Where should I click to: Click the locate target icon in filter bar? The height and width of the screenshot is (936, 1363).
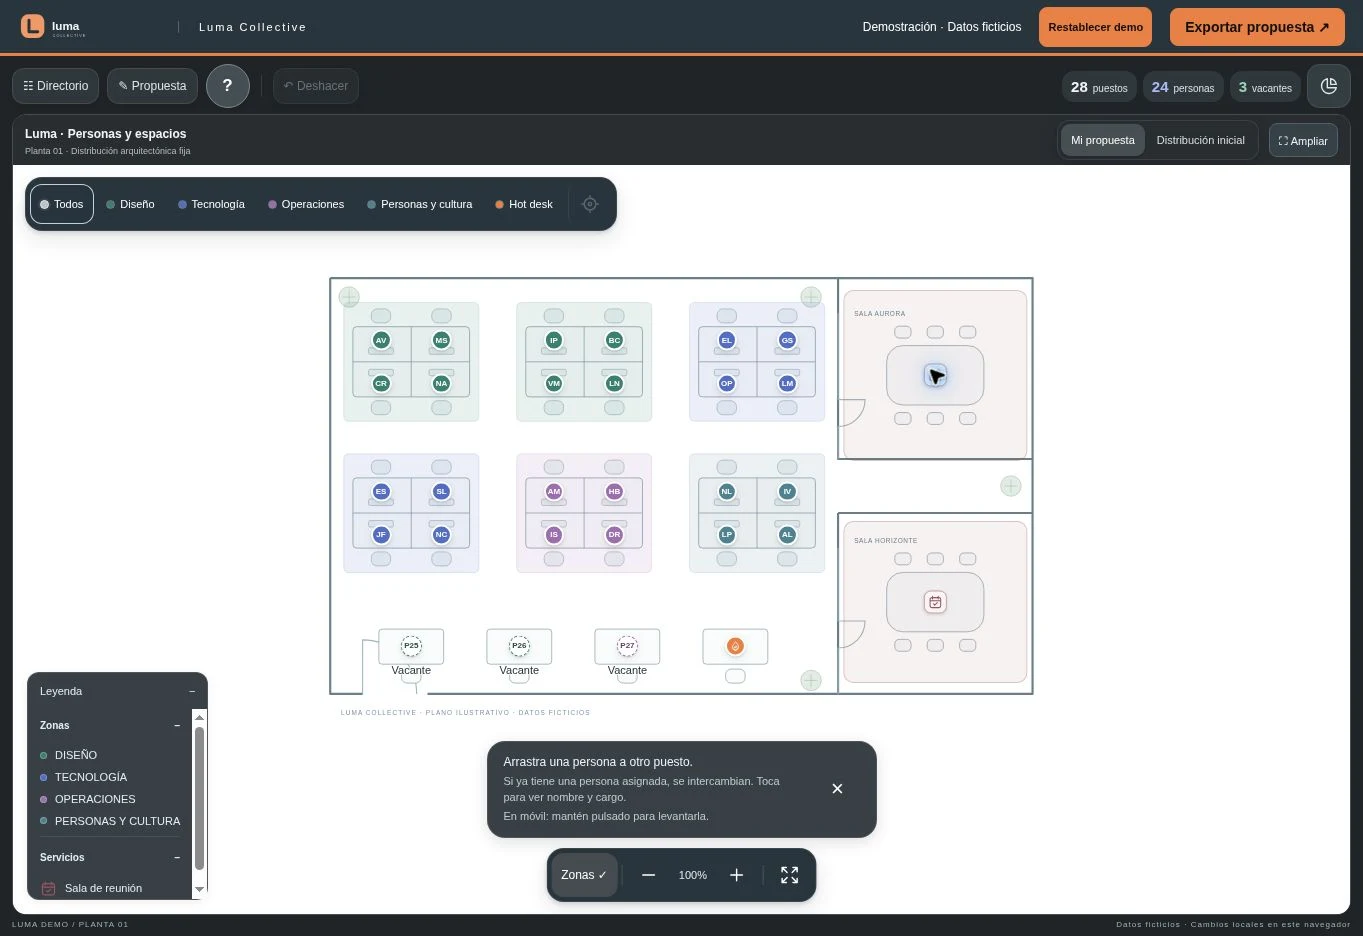(x=590, y=204)
